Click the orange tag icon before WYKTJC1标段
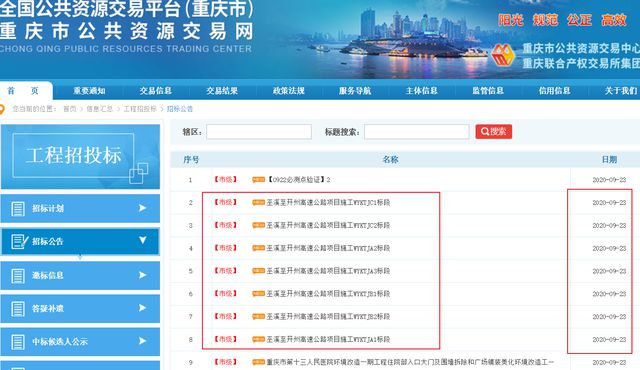 click(x=258, y=203)
